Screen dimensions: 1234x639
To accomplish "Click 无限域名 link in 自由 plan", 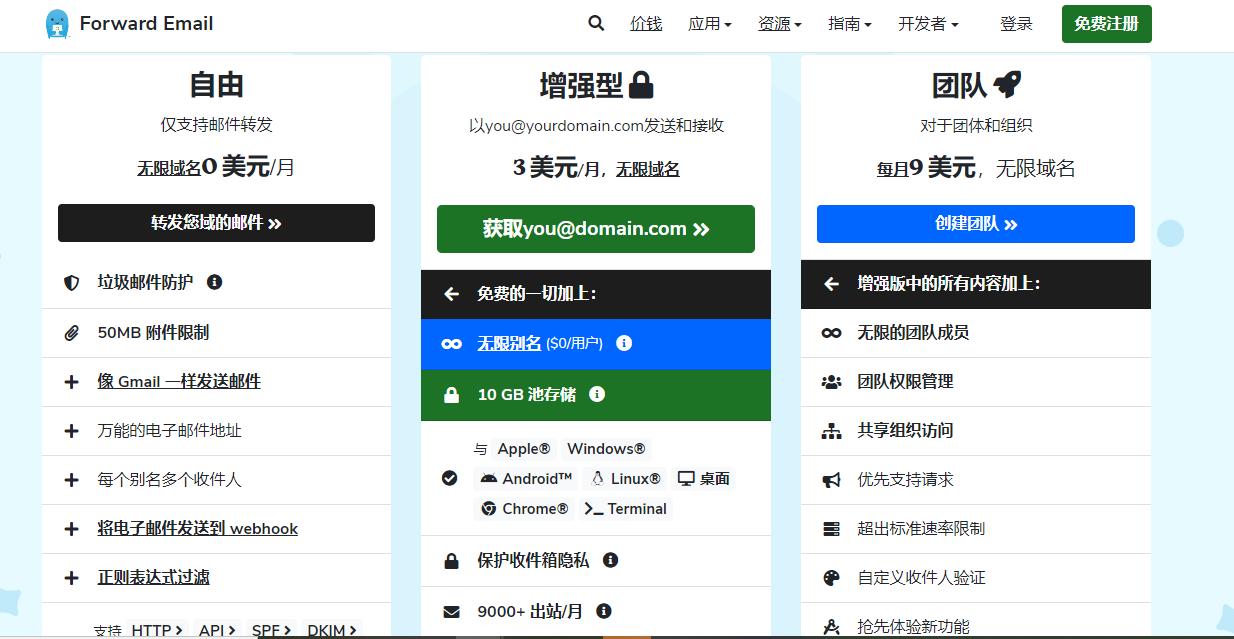I will pyautogui.click(x=169, y=169).
